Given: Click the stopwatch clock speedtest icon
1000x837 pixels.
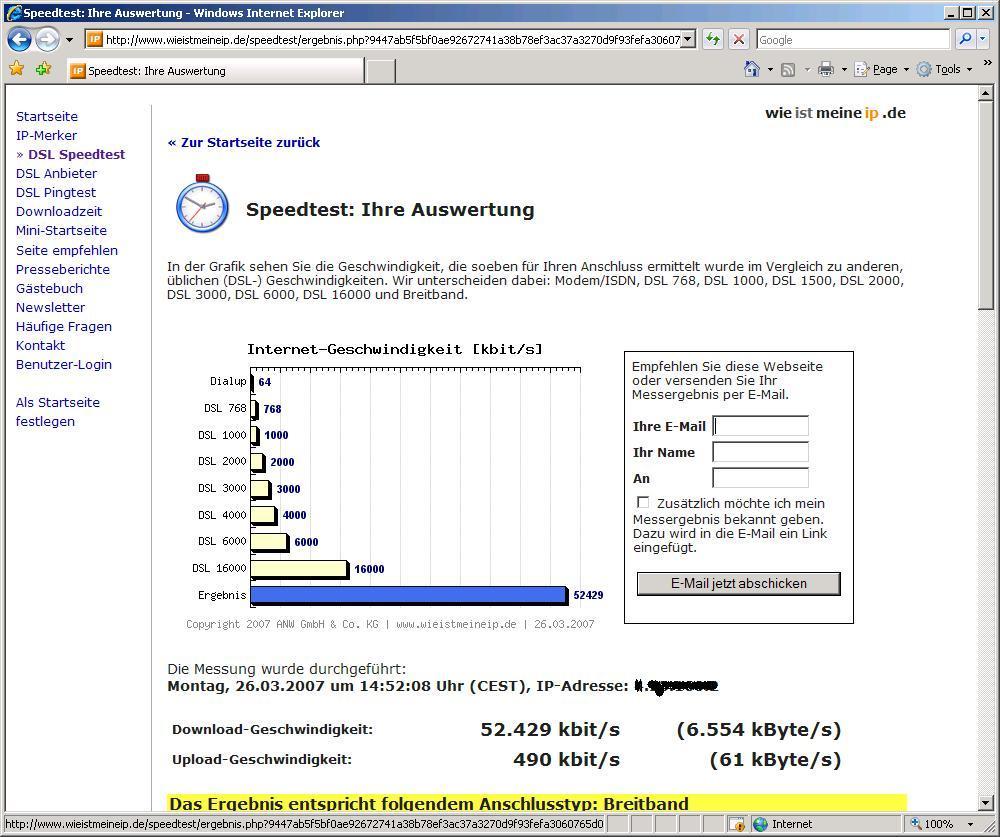Looking at the screenshot, I should pyautogui.click(x=202, y=204).
